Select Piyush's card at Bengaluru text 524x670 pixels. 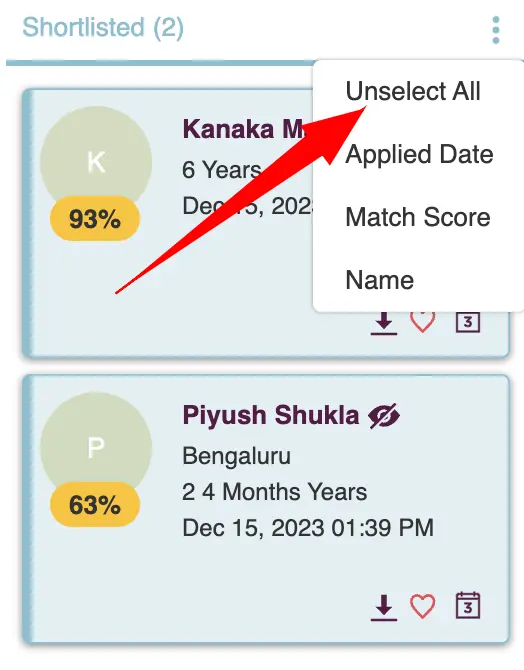coord(236,456)
